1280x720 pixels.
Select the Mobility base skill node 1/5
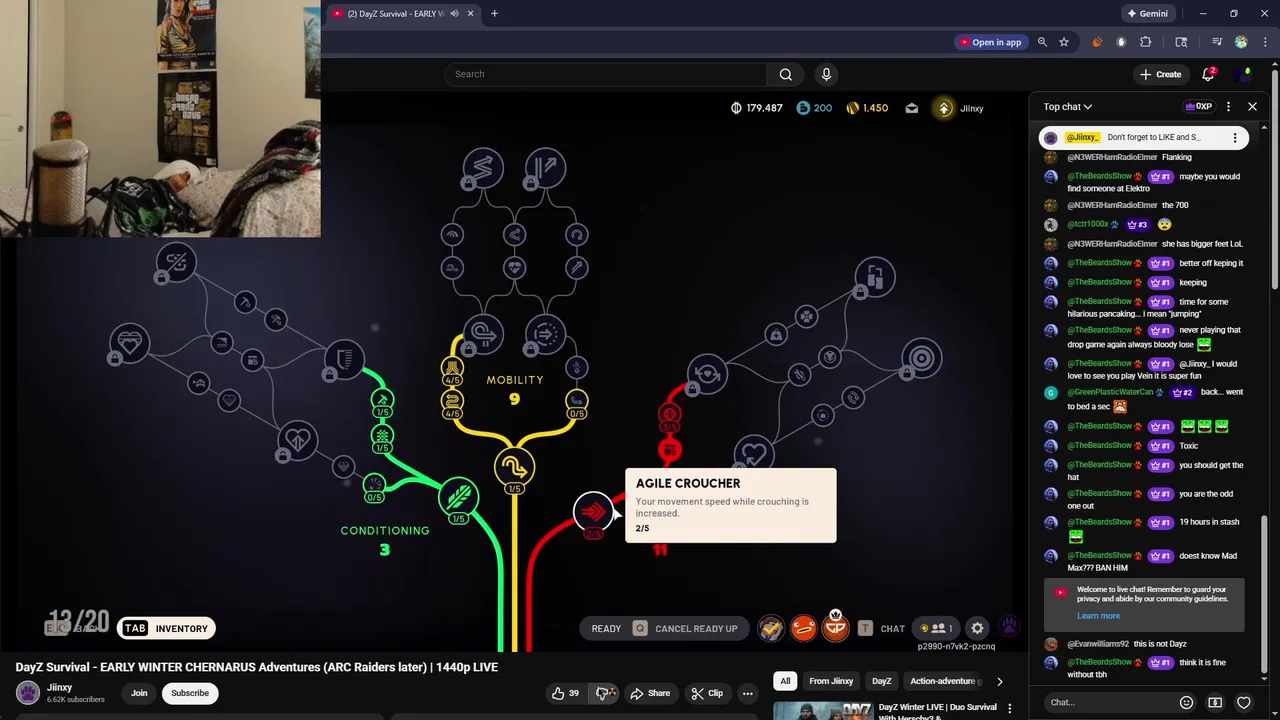(514, 467)
